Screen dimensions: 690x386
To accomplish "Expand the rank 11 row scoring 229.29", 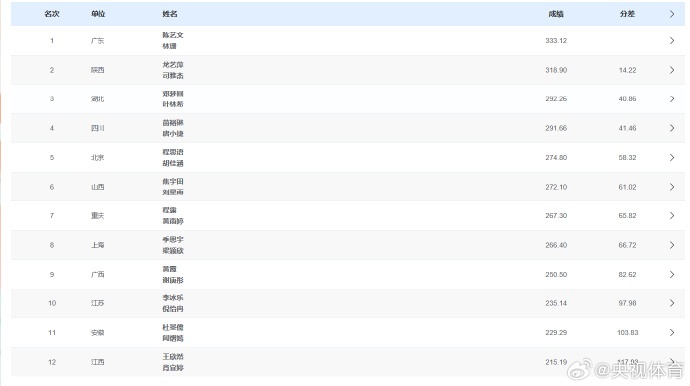I will (672, 333).
